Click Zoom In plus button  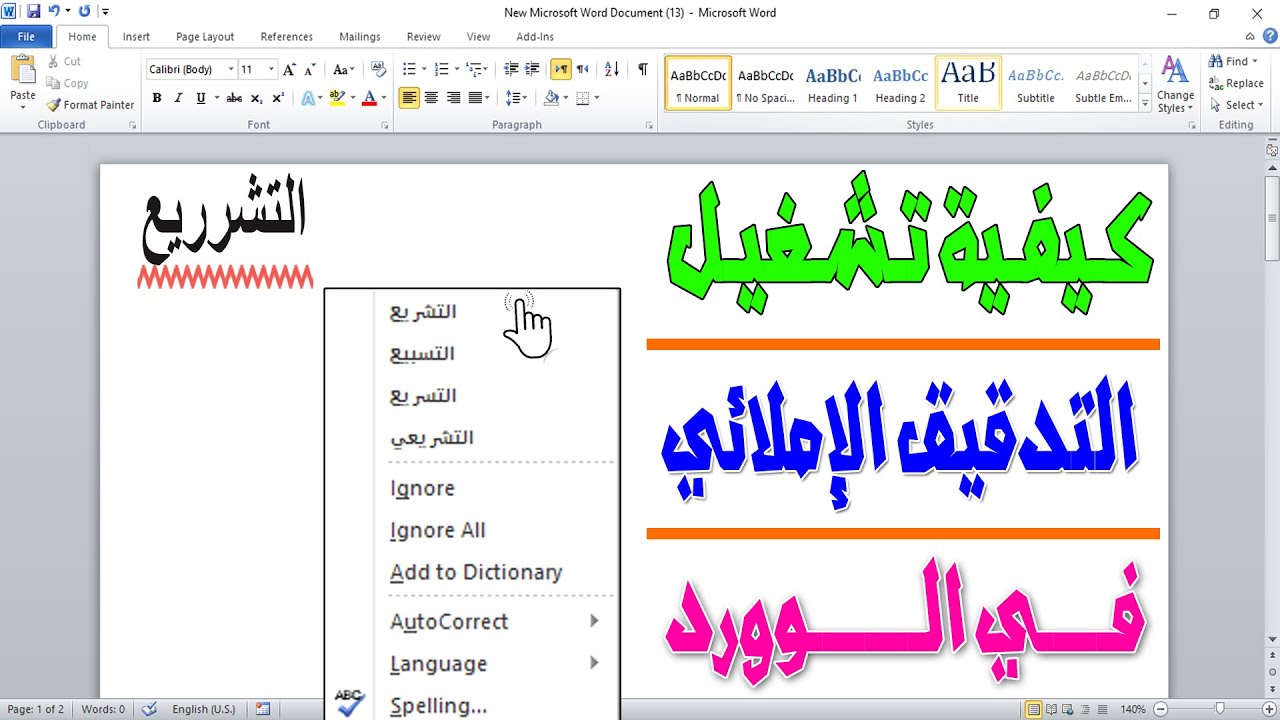(x=1268, y=709)
